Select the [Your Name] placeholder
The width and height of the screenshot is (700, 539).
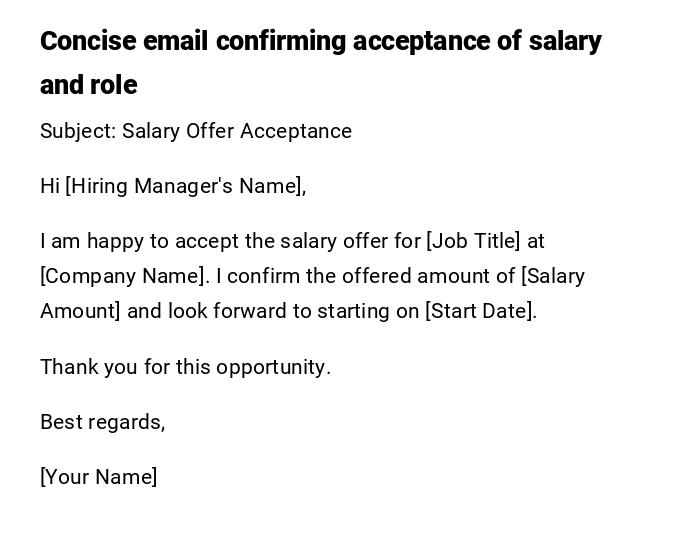point(98,477)
